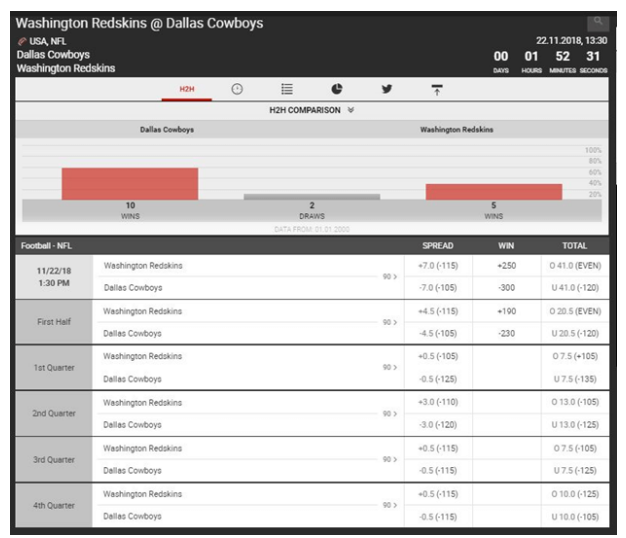Expand more bets for First Half
Viewport: 626px width, 538px height.
[x=390, y=322]
